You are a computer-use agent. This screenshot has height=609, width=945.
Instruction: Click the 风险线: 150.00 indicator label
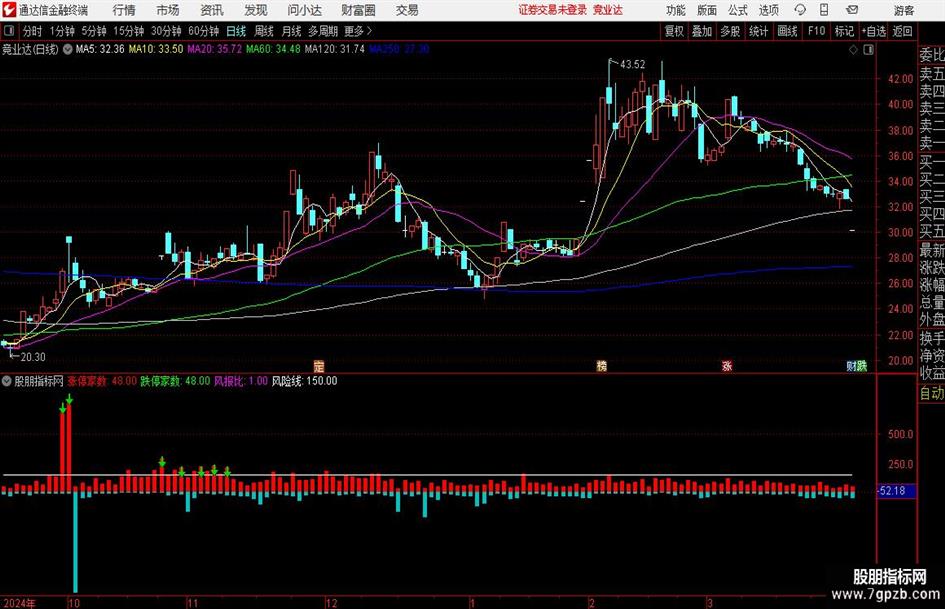click(304, 381)
